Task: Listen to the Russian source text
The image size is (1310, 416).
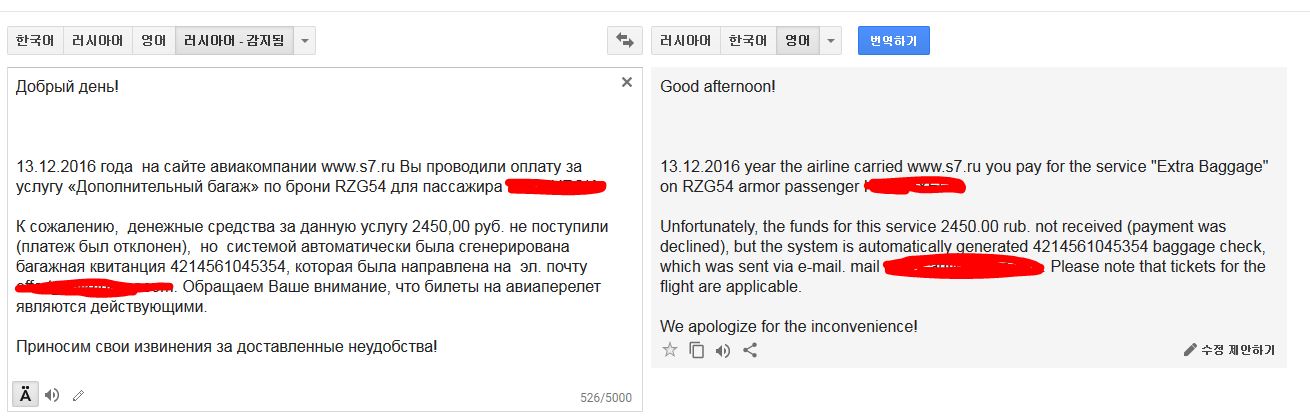Action: click(52, 395)
